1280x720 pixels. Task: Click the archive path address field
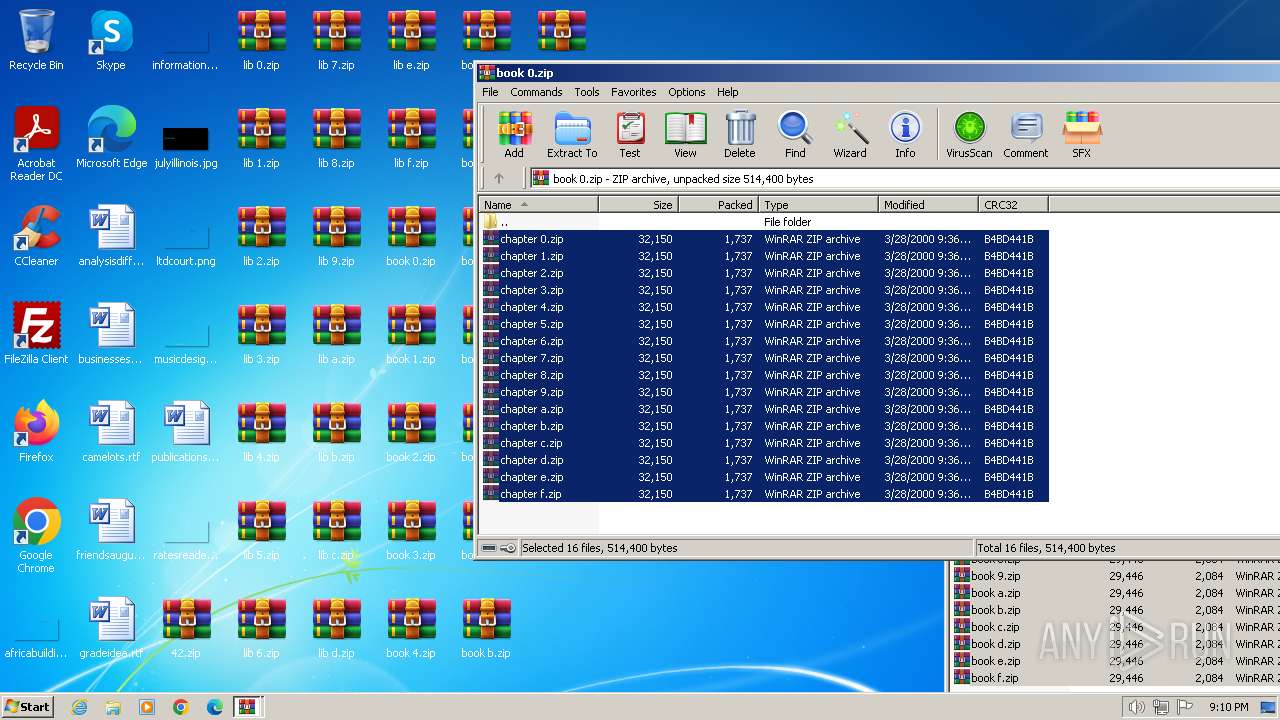[x=905, y=179]
